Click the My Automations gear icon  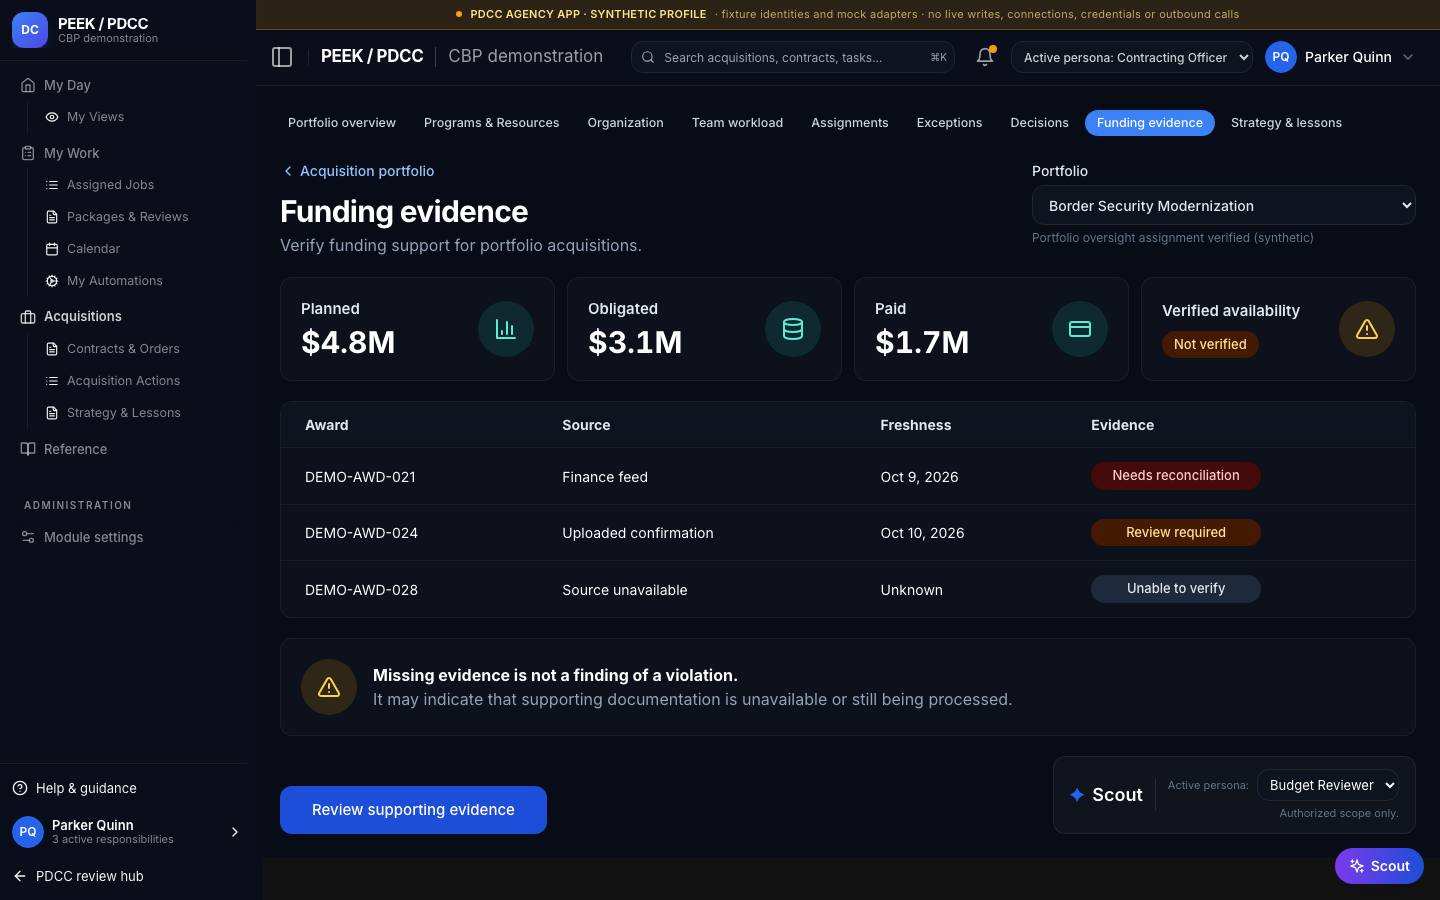coord(52,281)
